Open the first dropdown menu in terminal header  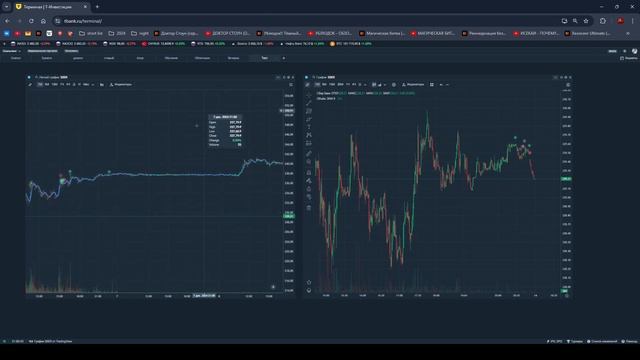(11, 51)
